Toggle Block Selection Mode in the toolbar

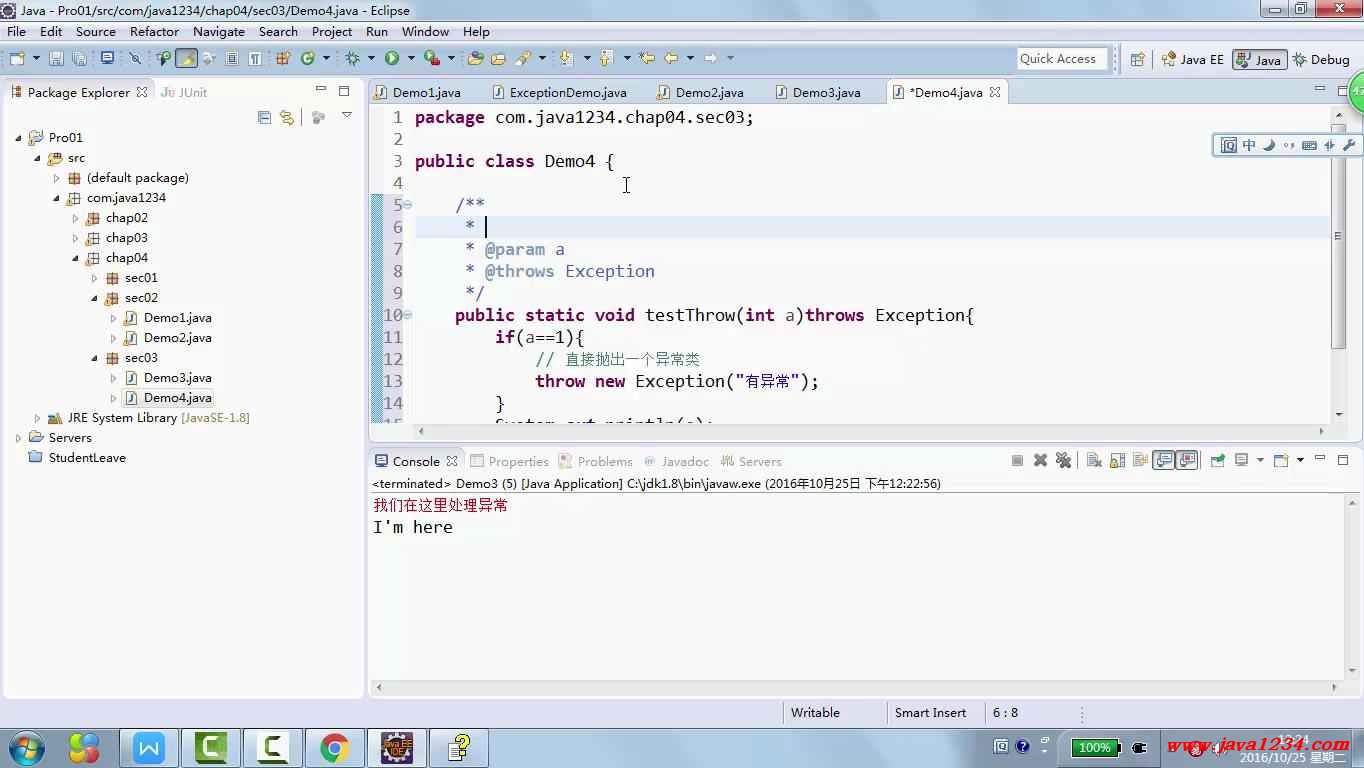(x=231, y=58)
